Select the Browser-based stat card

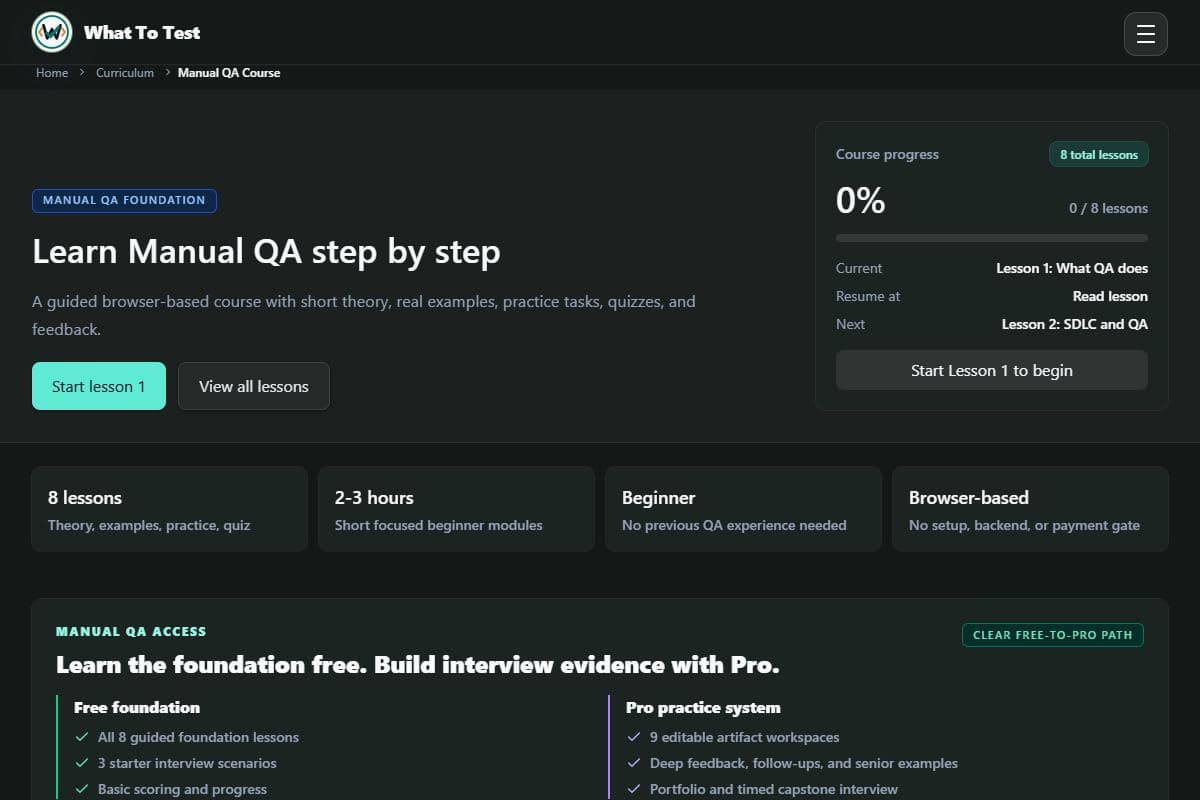(x=1030, y=509)
